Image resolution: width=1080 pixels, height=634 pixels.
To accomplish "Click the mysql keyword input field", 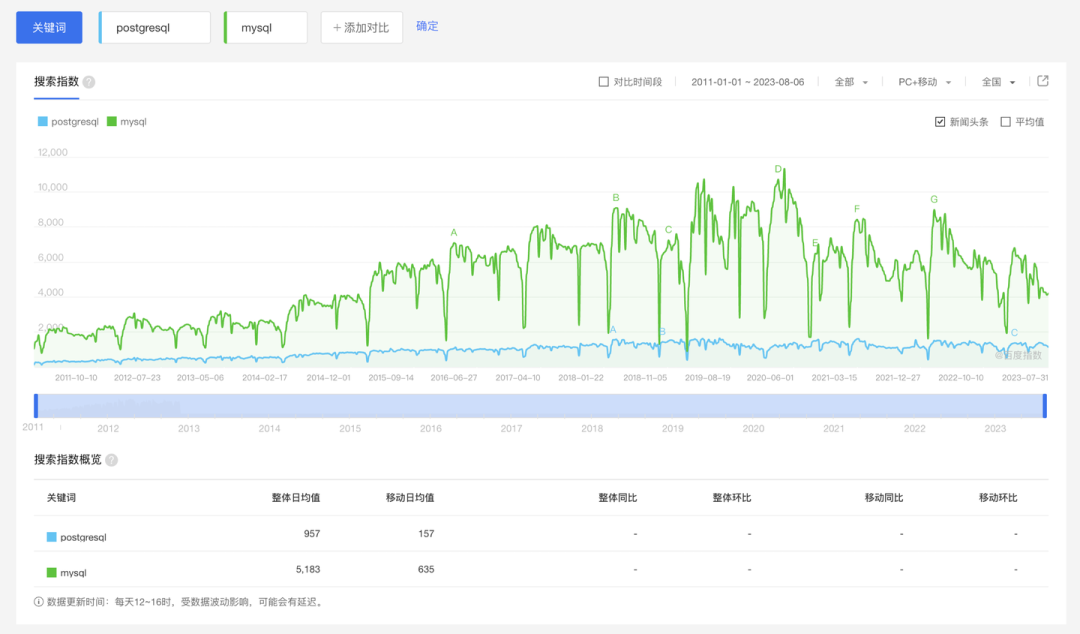I will 266,28.
